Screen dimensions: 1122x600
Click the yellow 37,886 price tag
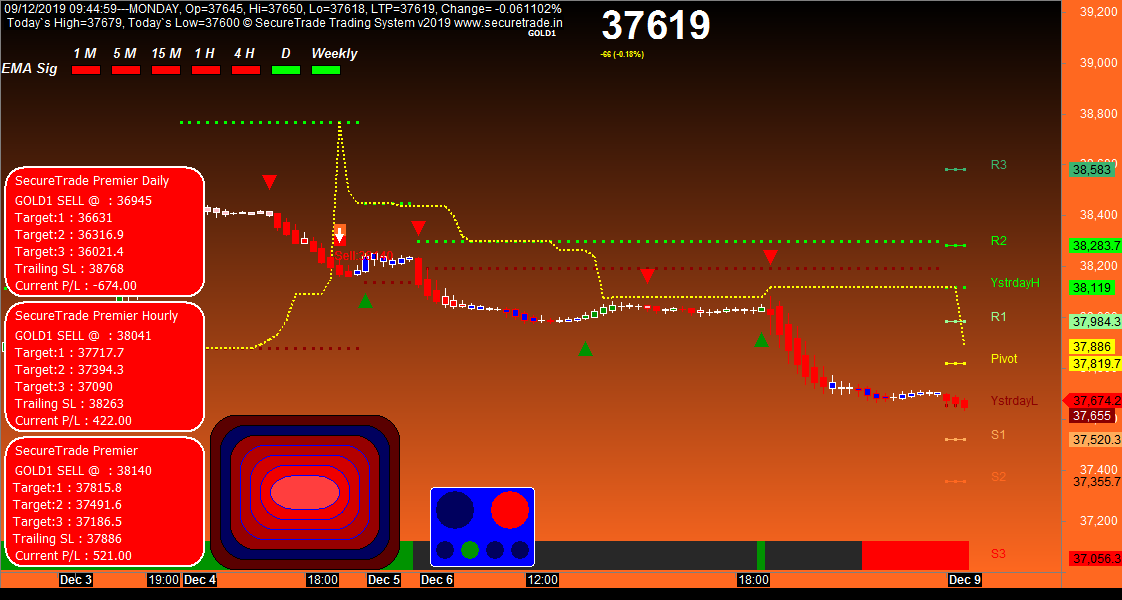pyautogui.click(x=1092, y=347)
